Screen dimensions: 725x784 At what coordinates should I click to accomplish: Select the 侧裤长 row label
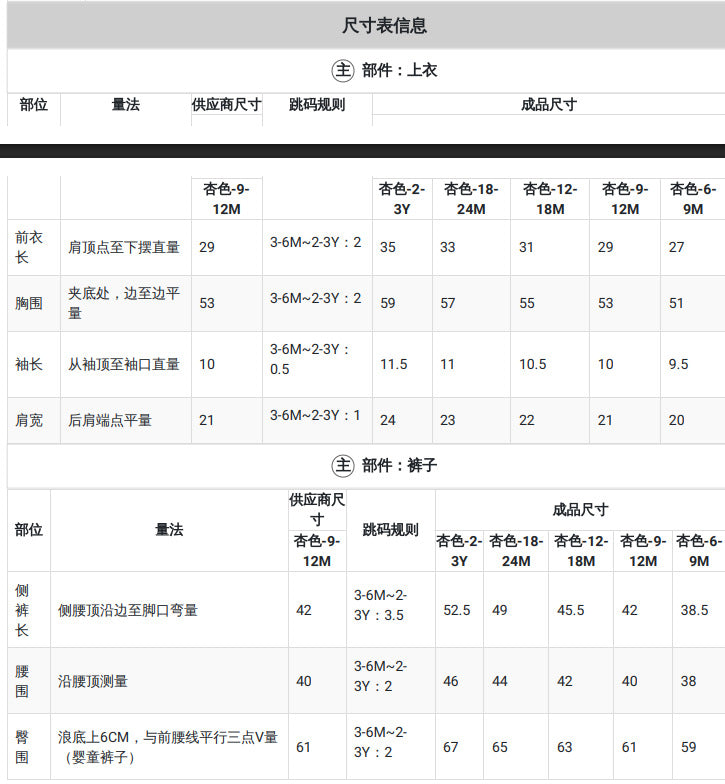click(22, 610)
